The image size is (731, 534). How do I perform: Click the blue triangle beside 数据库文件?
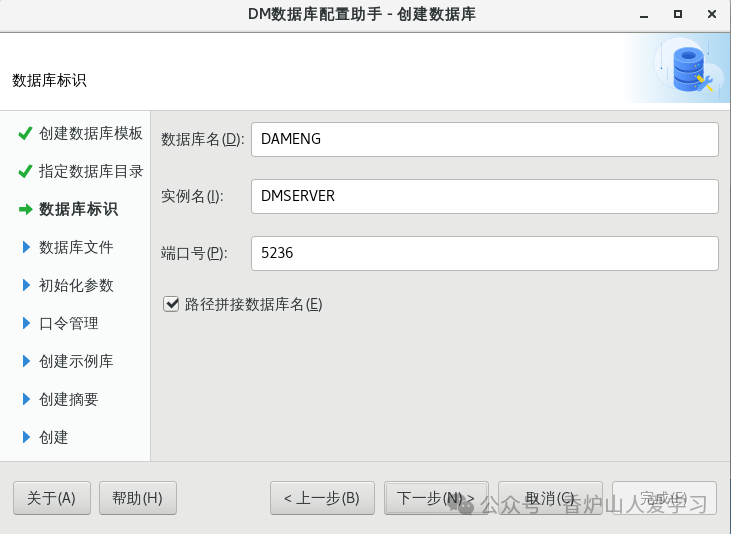tap(26, 247)
